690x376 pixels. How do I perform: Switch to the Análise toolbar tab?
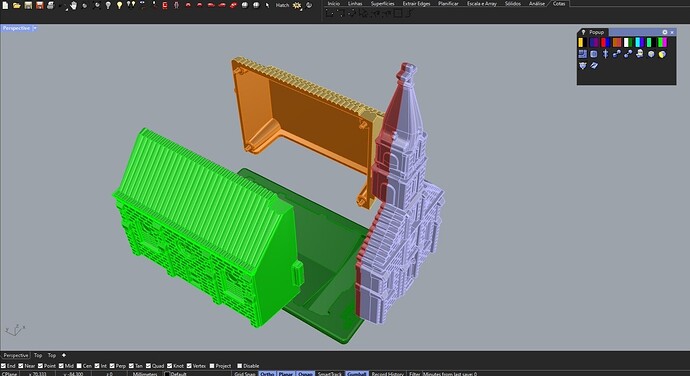point(536,3)
